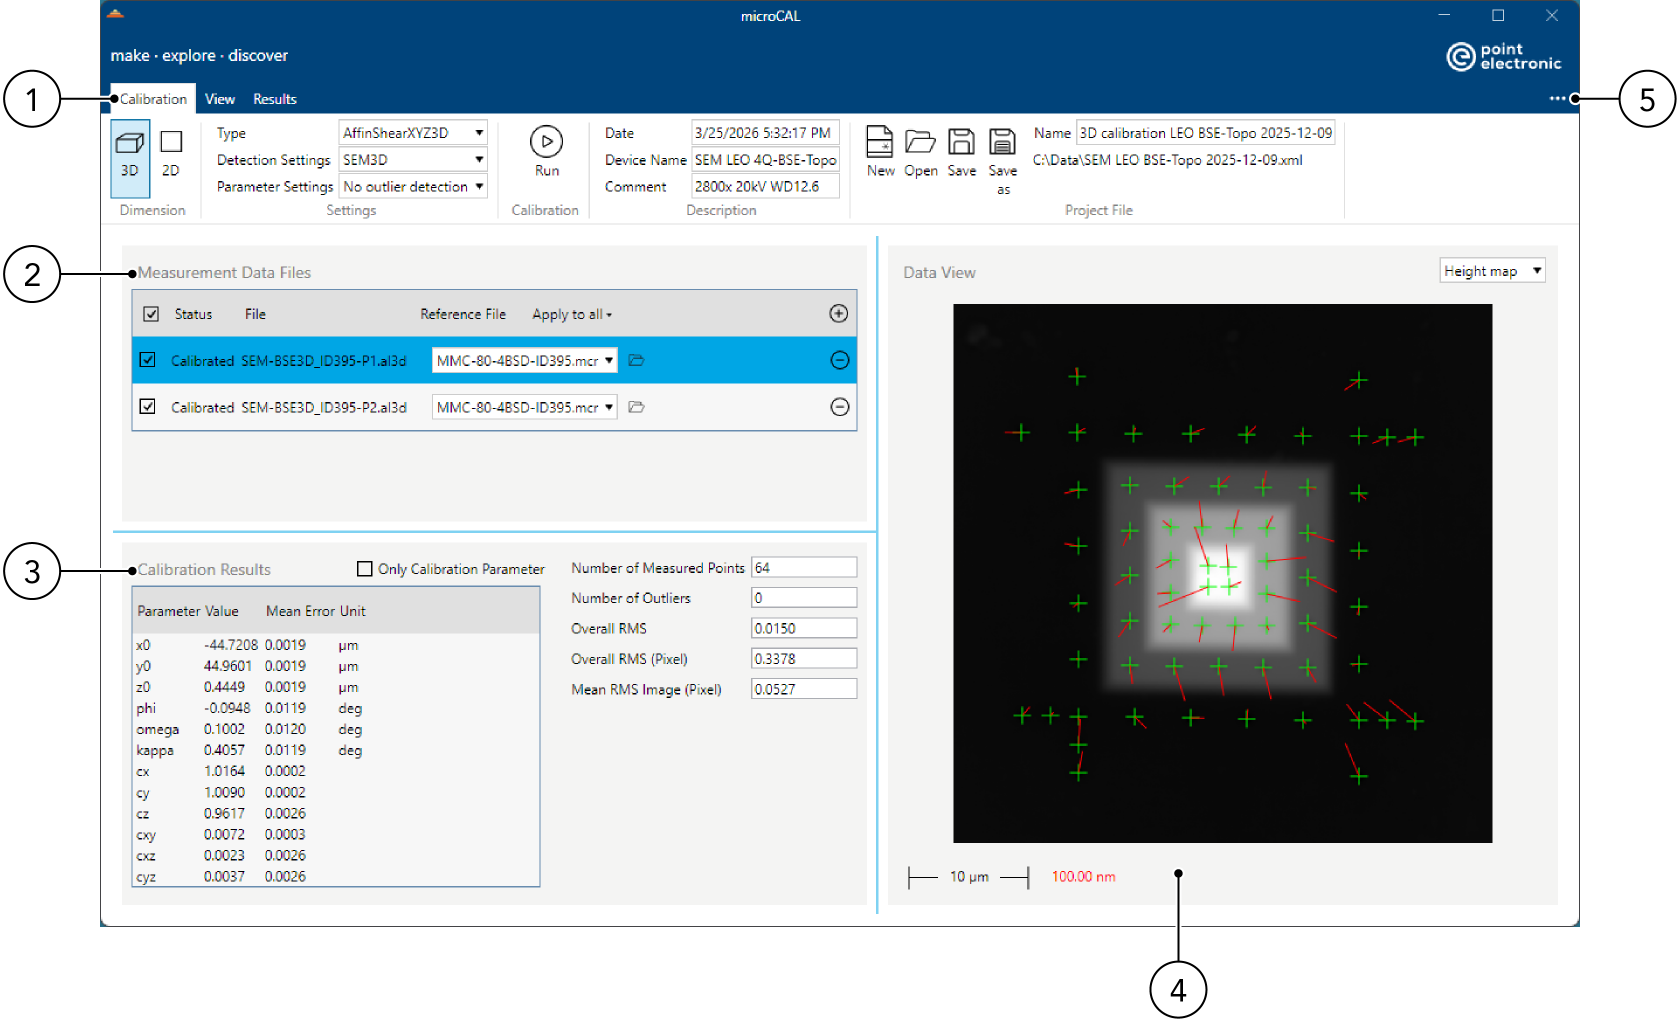Open the Detection Settings SEM3D dropdown
The height and width of the screenshot is (1024, 1680).
[x=413, y=160]
